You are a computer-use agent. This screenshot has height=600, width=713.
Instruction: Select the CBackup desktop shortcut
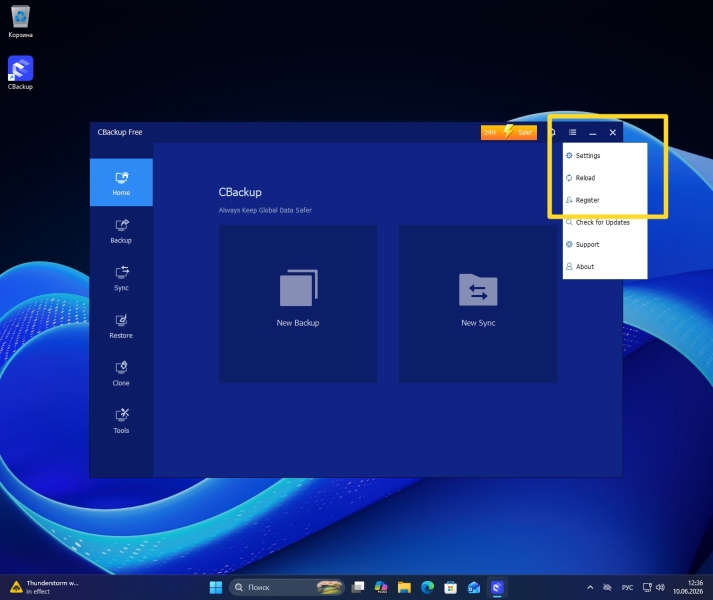coord(20,73)
